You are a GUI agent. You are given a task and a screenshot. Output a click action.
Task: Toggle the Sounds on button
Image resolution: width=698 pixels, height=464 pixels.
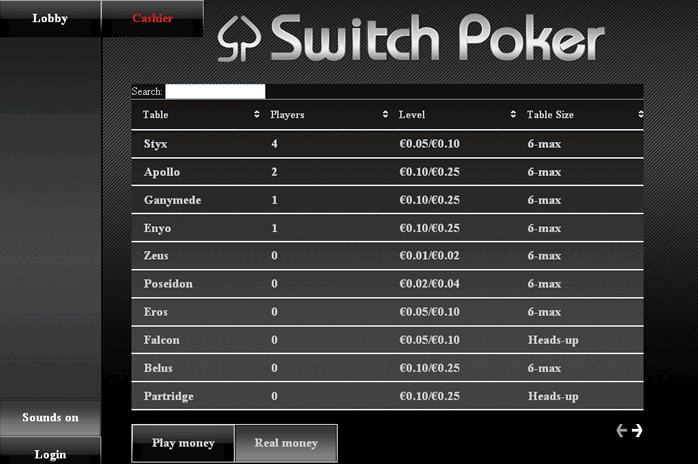pos(50,417)
